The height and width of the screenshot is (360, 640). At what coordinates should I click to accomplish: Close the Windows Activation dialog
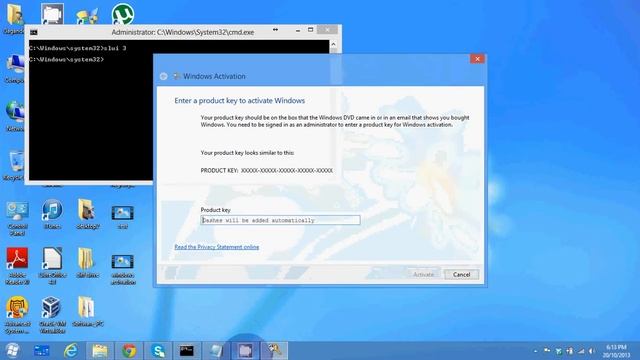pos(477,59)
